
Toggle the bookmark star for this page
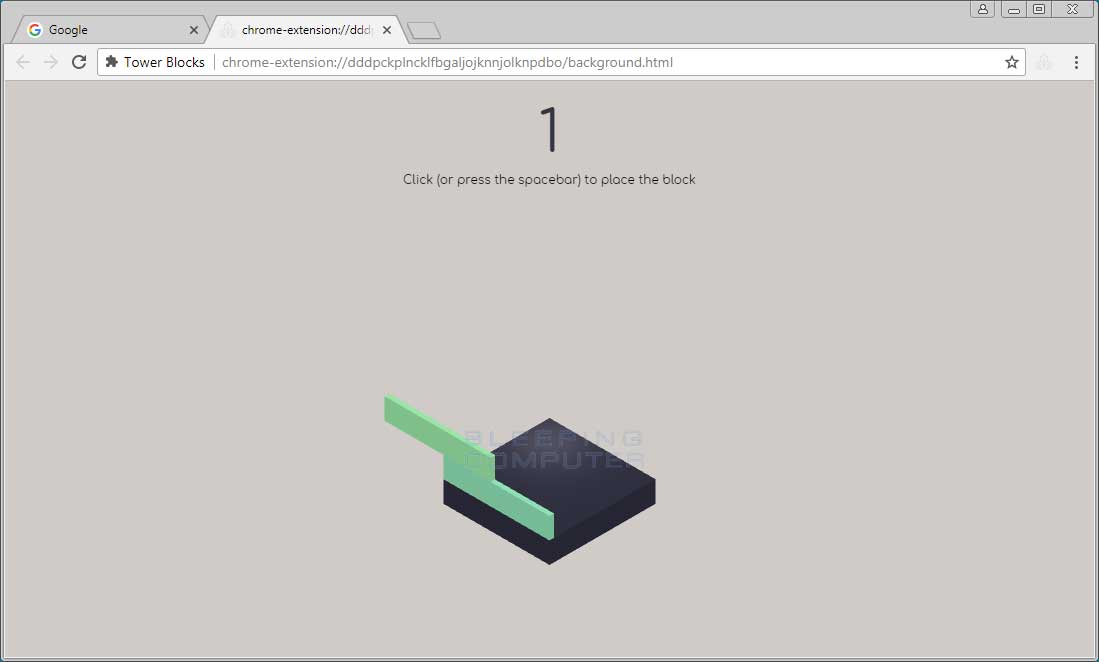point(1011,62)
